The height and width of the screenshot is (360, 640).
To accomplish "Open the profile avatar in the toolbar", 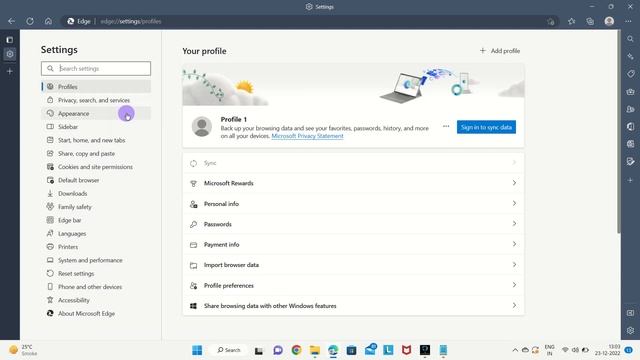I will pyautogui.click(x=609, y=21).
